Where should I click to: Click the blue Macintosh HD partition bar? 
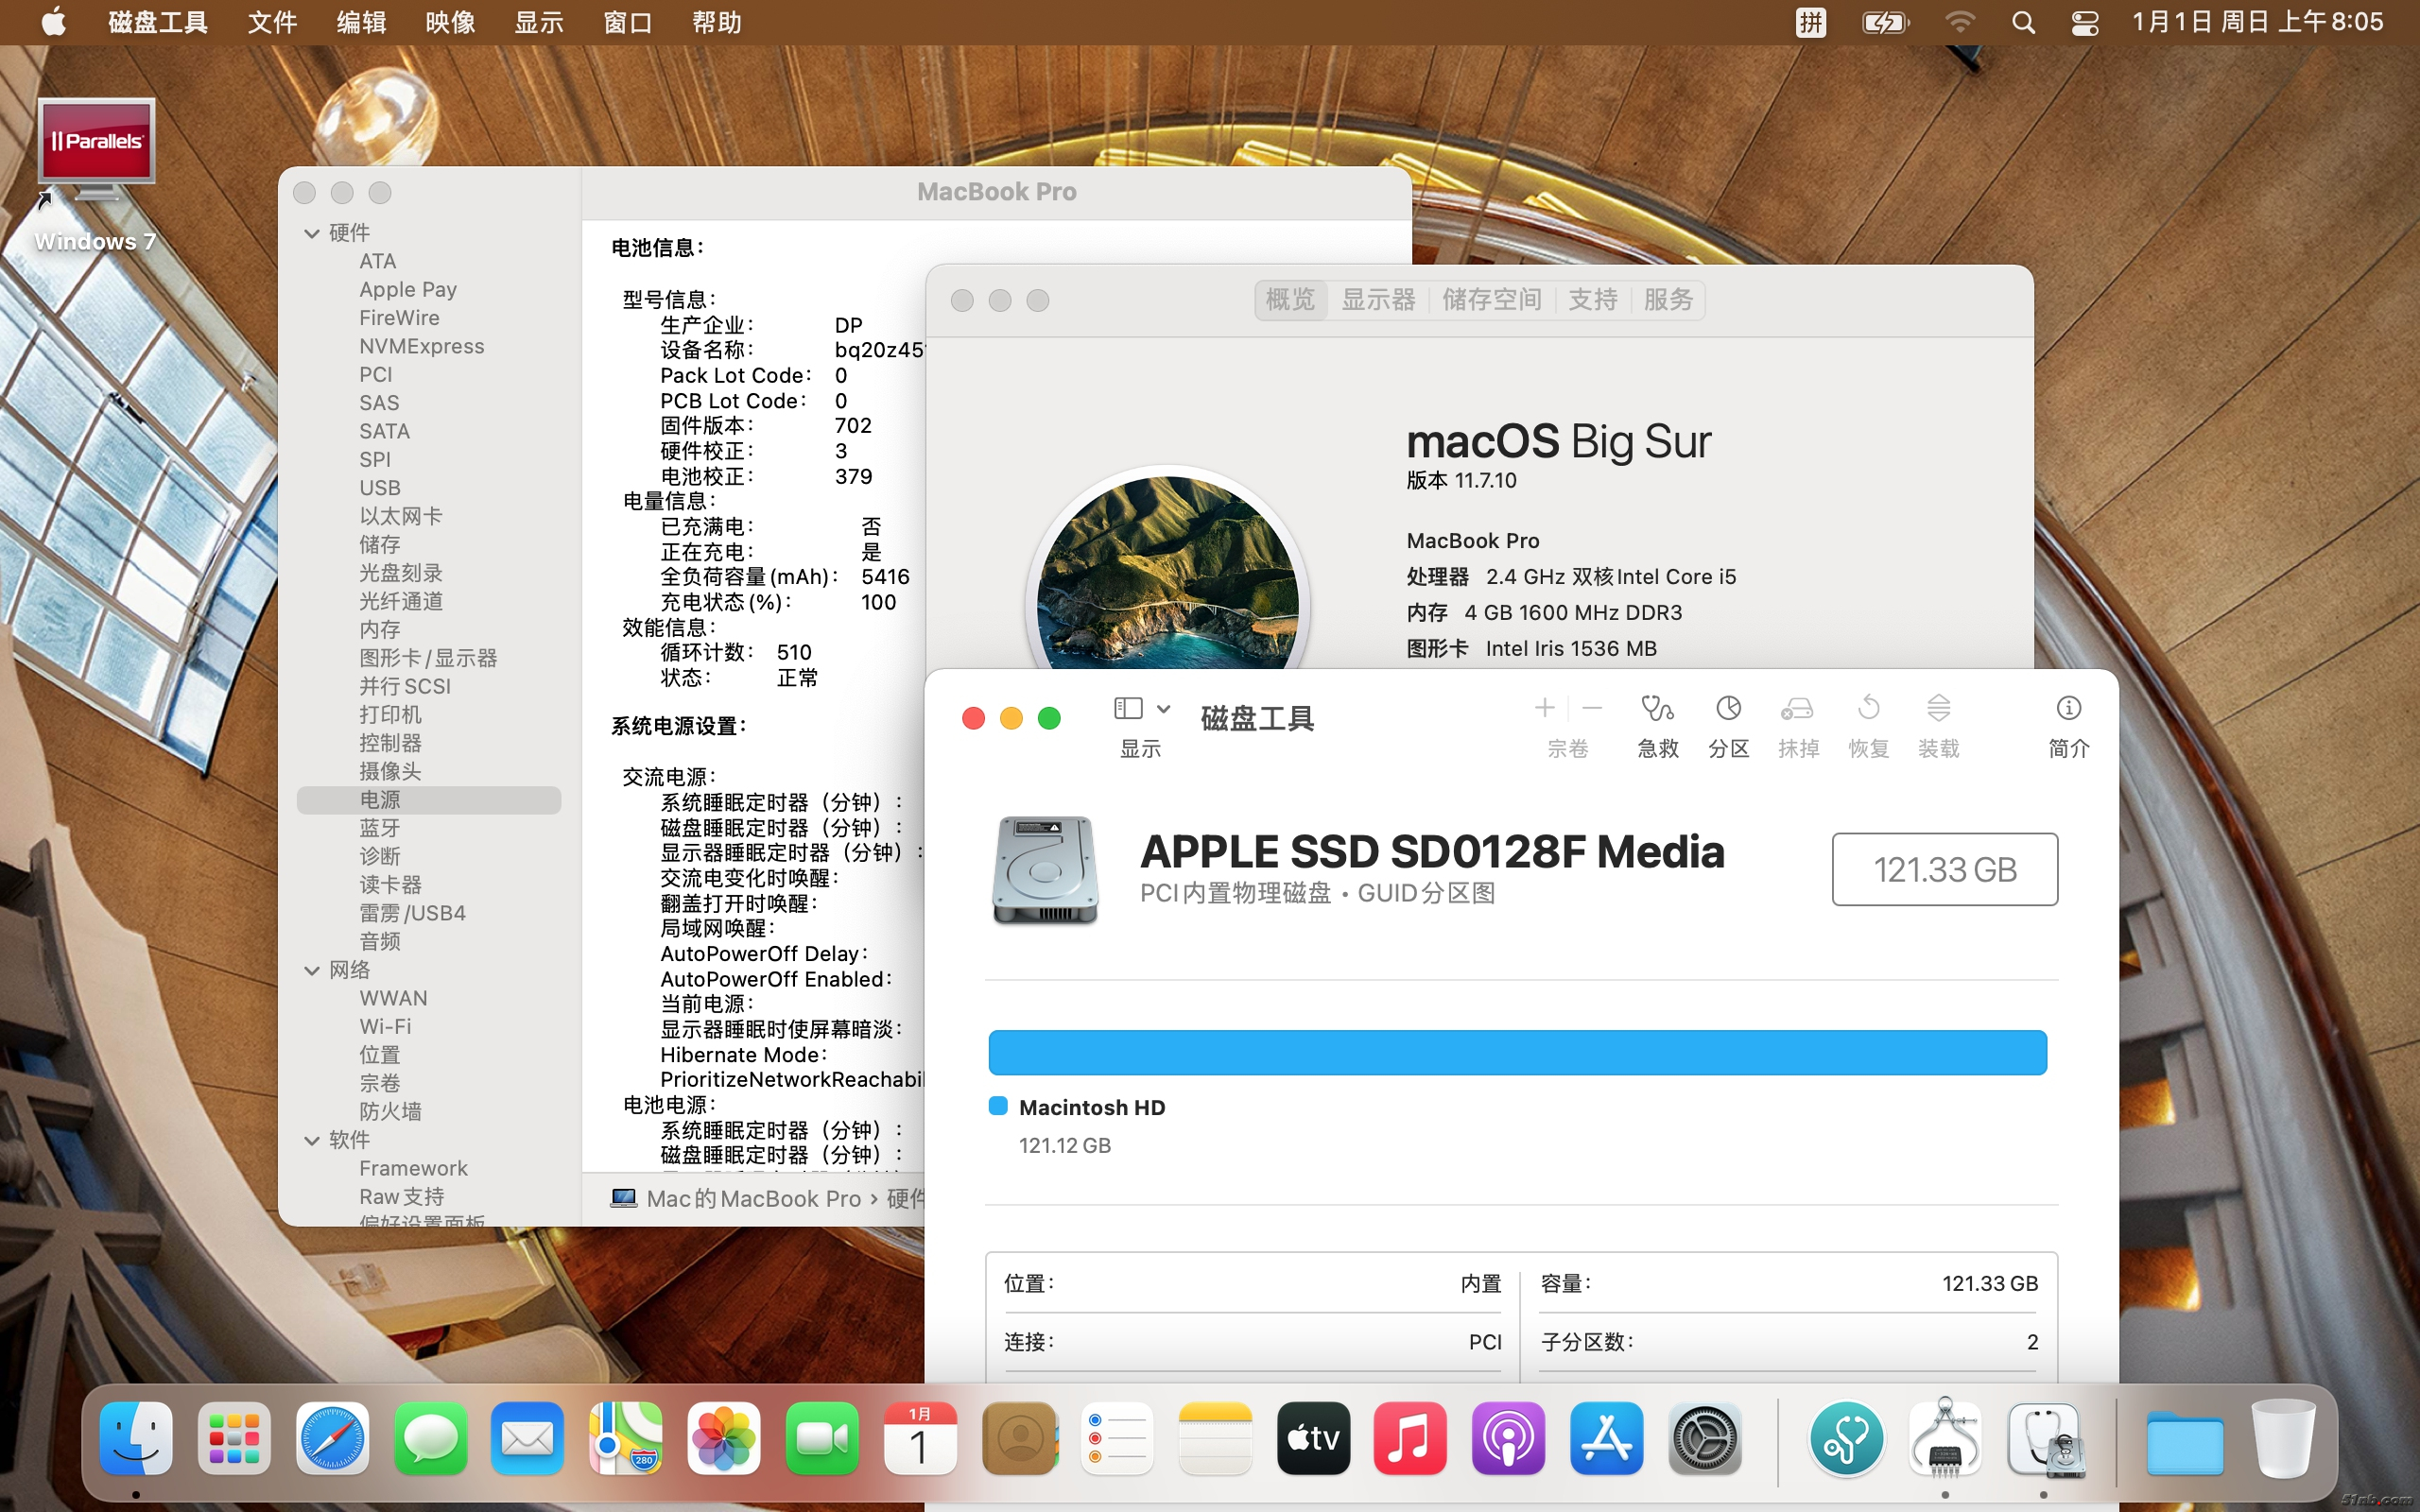[1517, 1053]
